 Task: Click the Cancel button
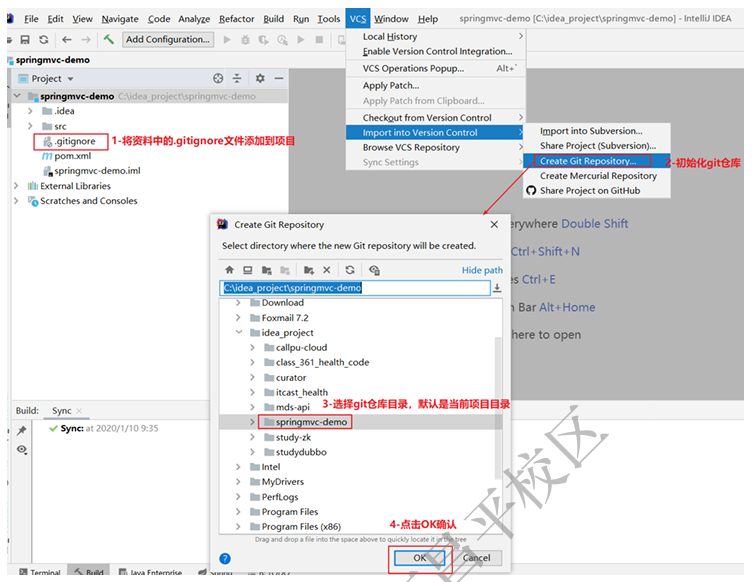click(476, 558)
